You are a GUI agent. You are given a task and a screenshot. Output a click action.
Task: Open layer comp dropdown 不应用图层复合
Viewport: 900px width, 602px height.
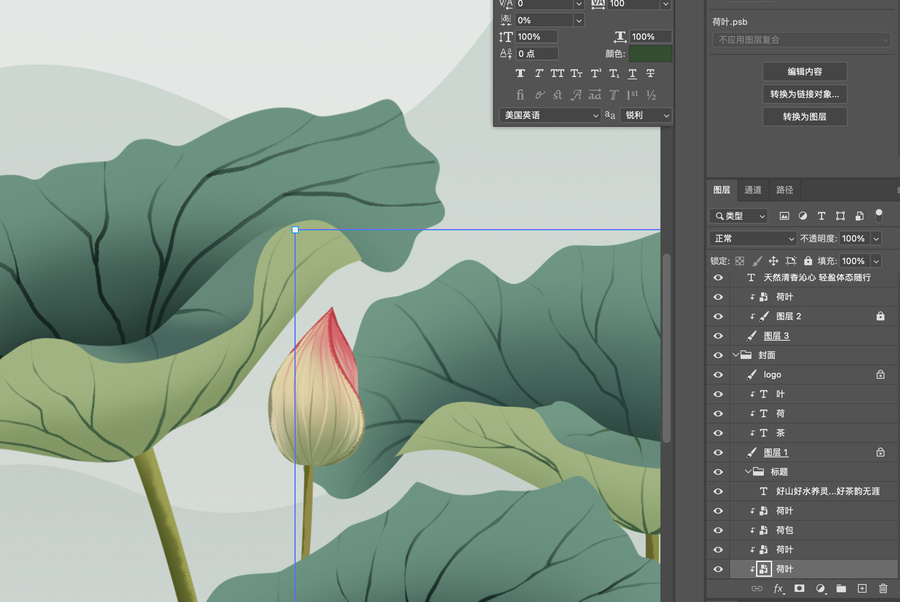[x=801, y=40]
